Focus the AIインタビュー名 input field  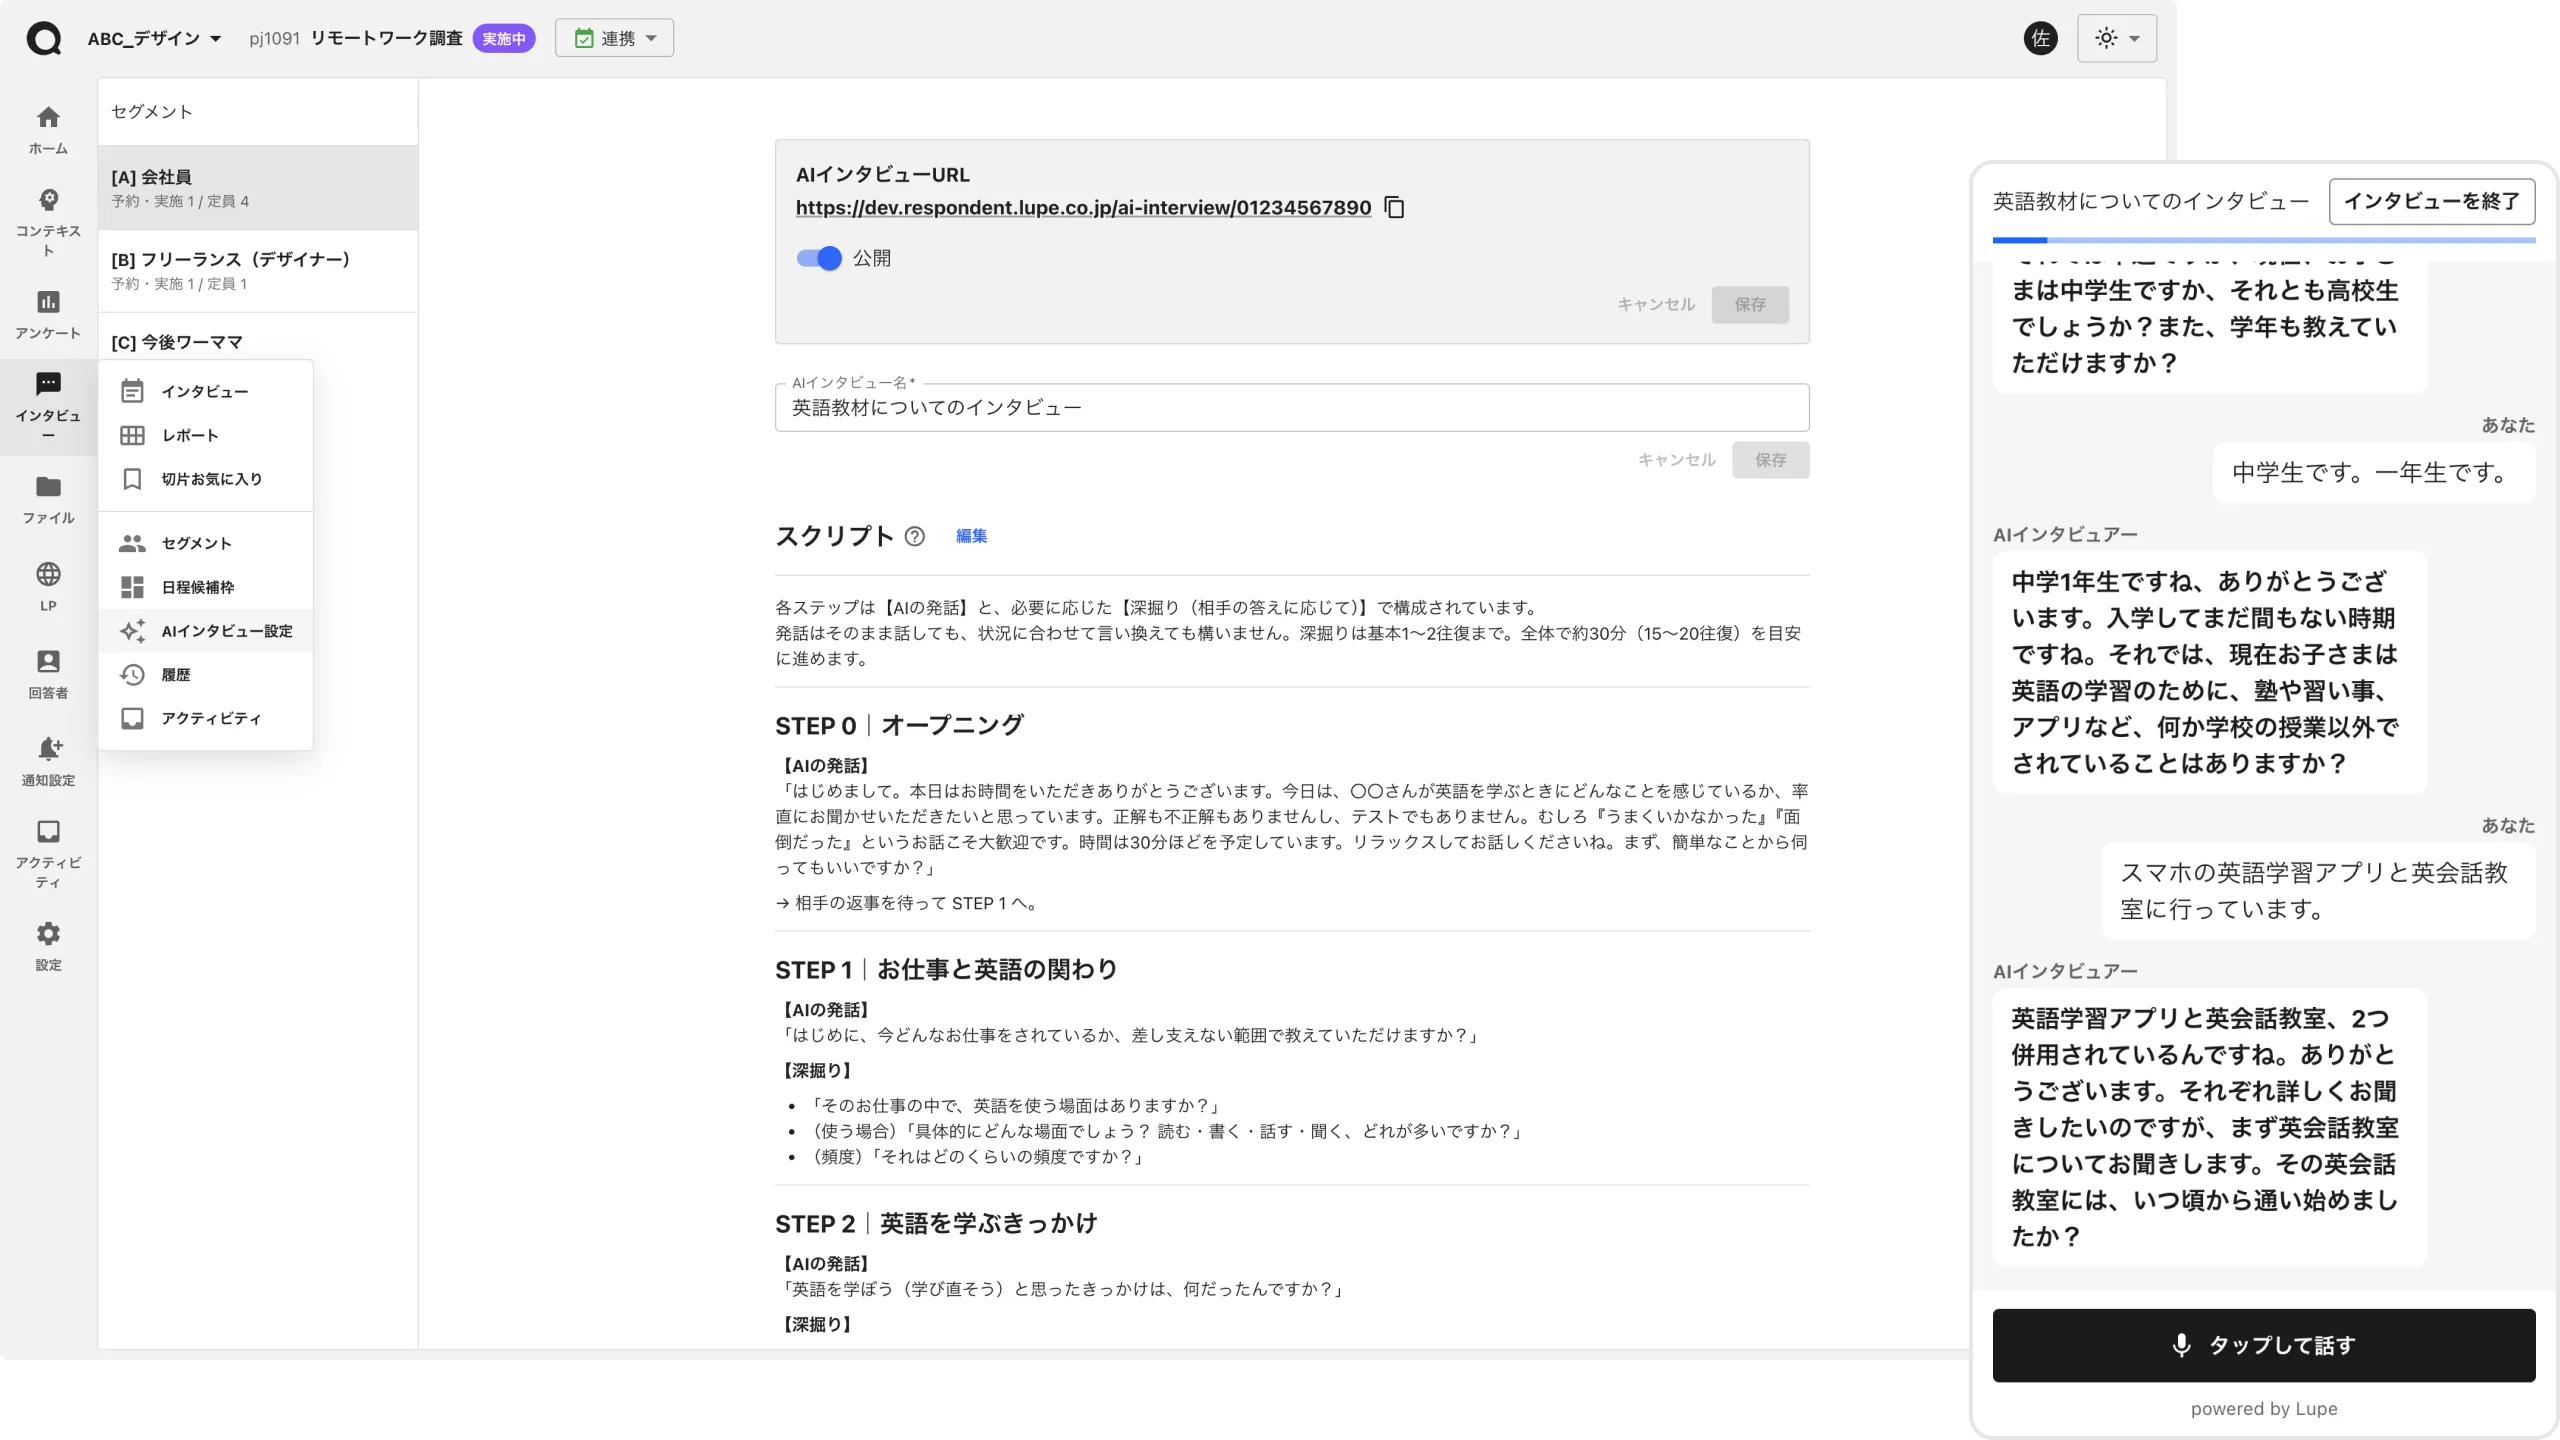point(1292,408)
